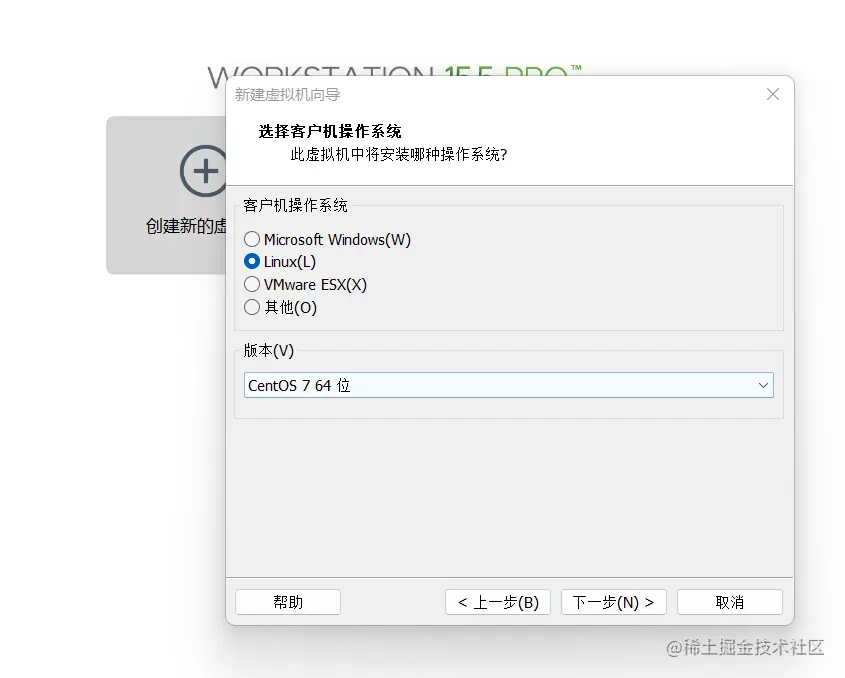Viewport: 845px width, 678px height.
Task: Click the 客户机操作系统 group label
Action: pos(295,205)
